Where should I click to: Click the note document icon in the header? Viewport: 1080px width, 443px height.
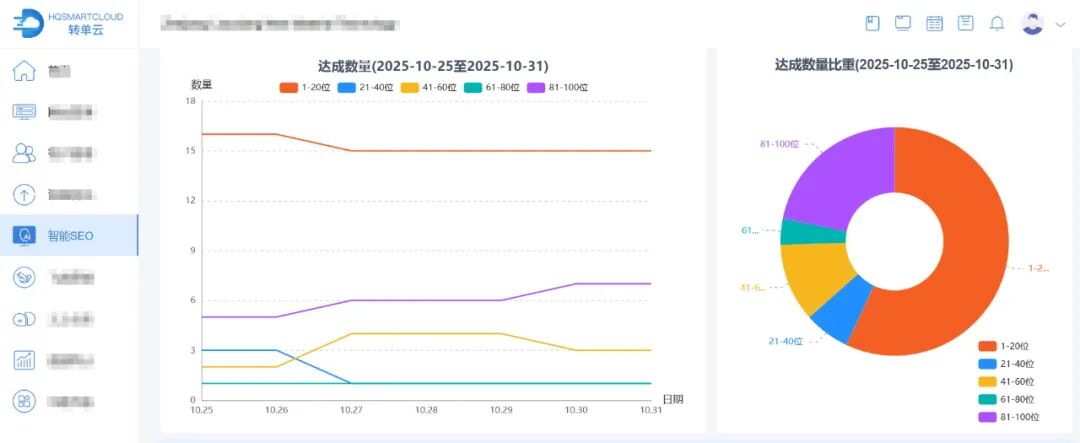tap(965, 23)
